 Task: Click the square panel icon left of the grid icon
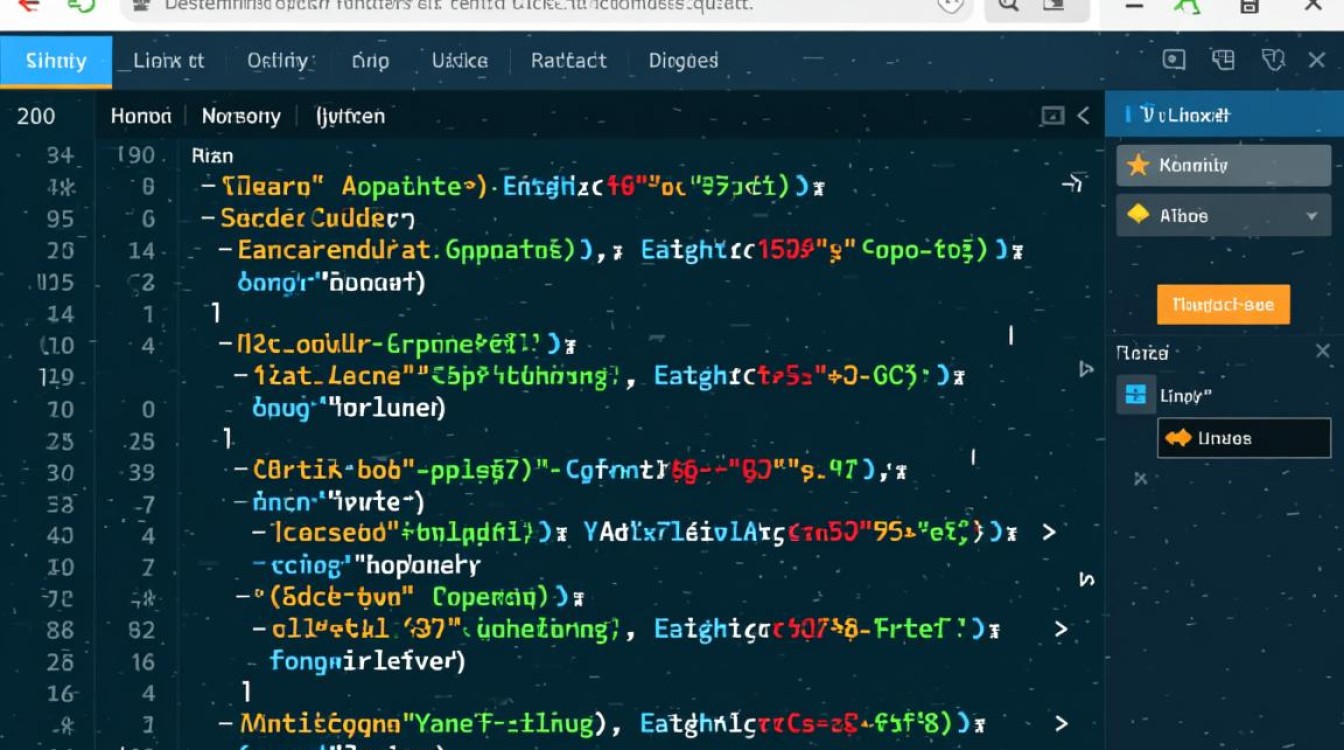pos(1174,61)
